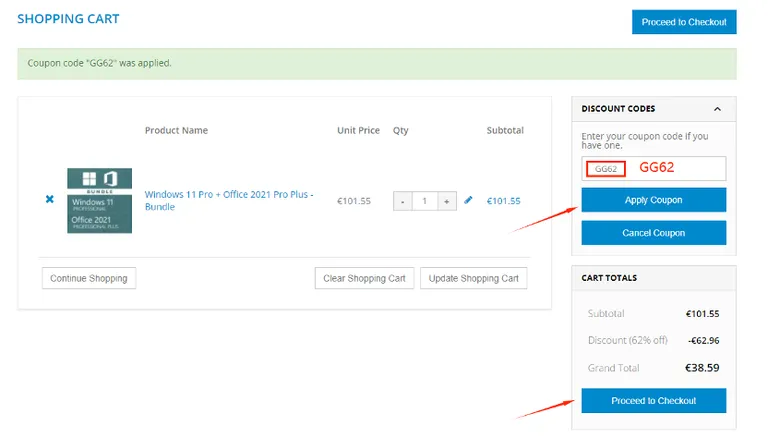Click the Windows 11 Office 2021 bundle thumbnail
The image size is (768, 438).
click(x=99, y=200)
